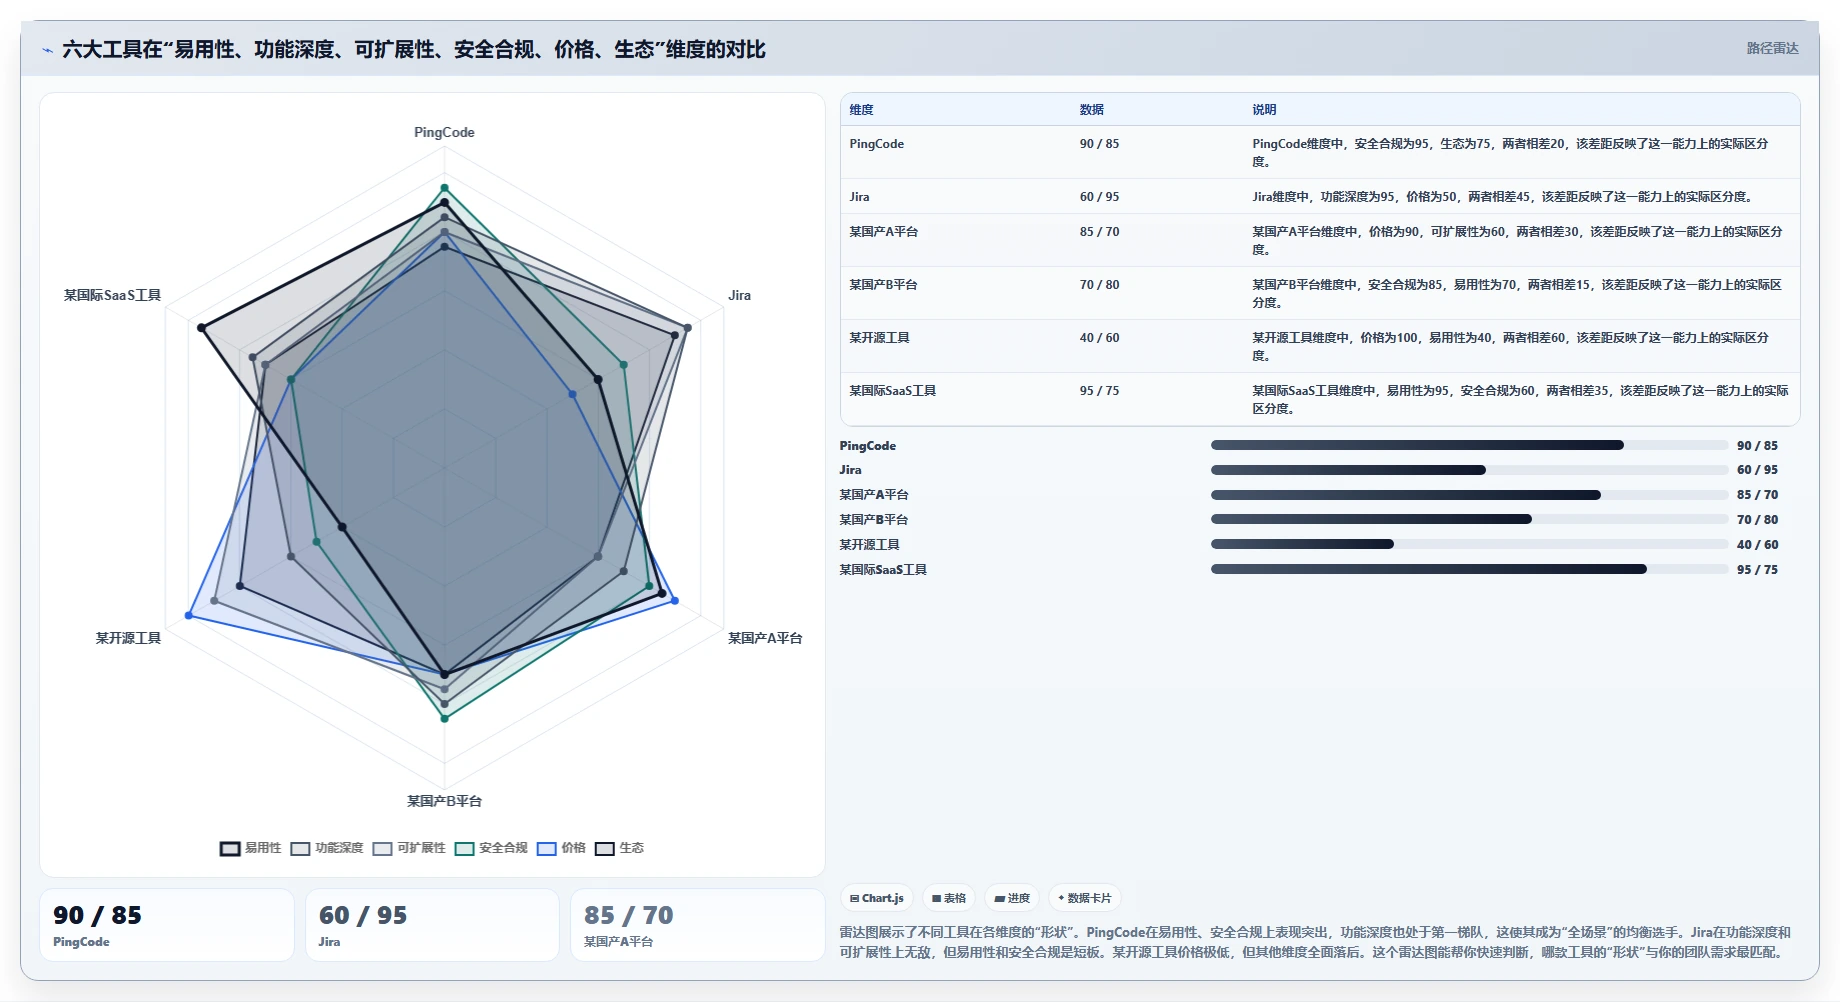Toggle the 易用性 legend series
The width and height of the screenshot is (1840, 1002).
click(x=251, y=848)
